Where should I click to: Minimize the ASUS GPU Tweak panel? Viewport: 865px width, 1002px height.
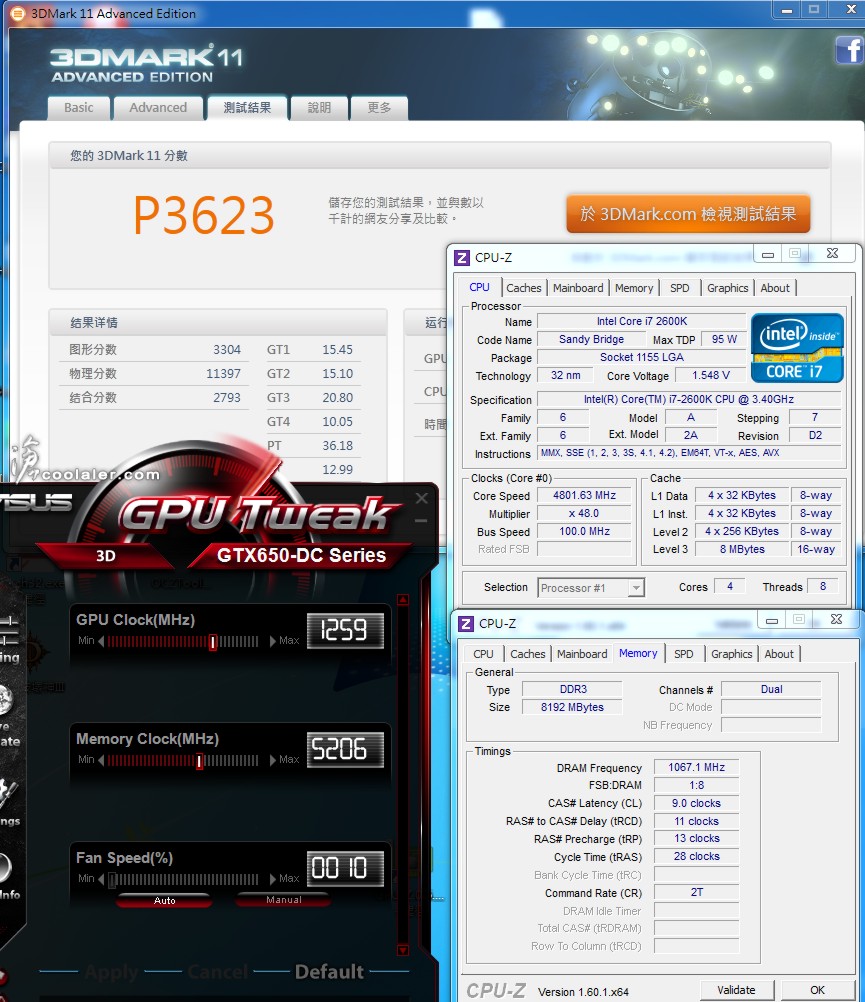pyautogui.click(x=422, y=521)
